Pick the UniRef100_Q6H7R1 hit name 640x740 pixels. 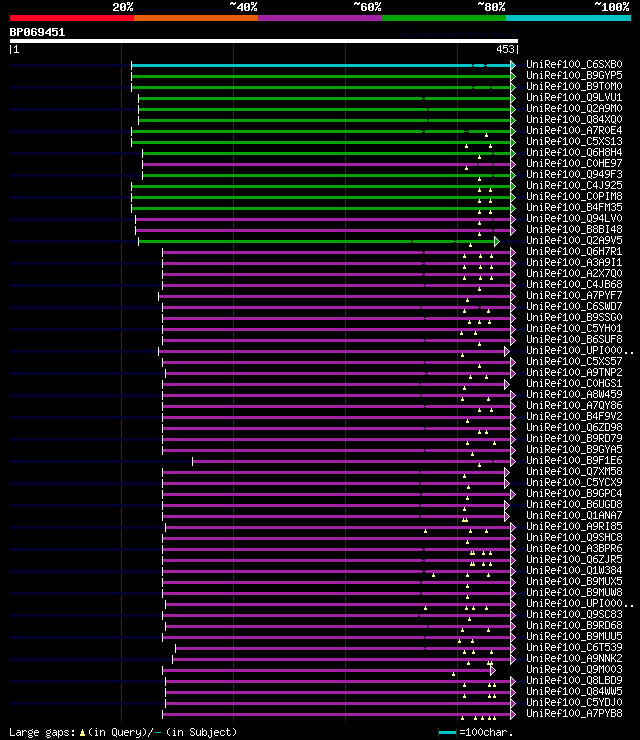pyautogui.click(x=574, y=252)
